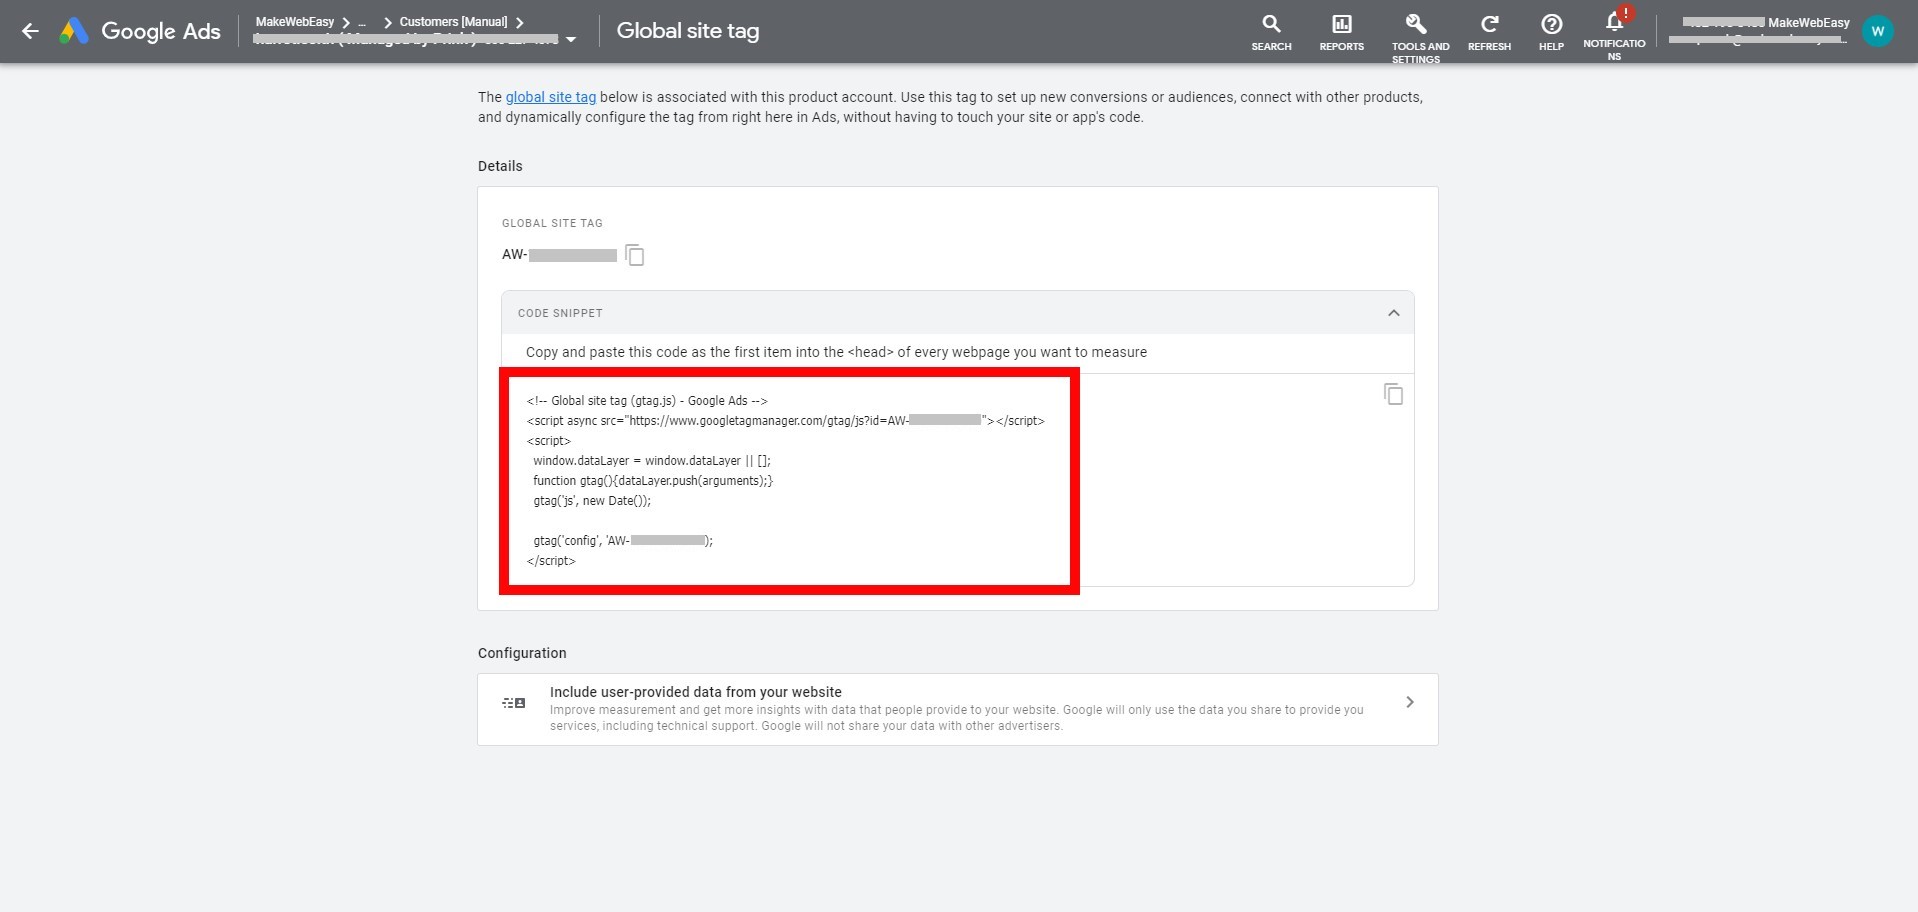Click the Google Ads logo
The height and width of the screenshot is (912, 1918).
pos(139,31)
